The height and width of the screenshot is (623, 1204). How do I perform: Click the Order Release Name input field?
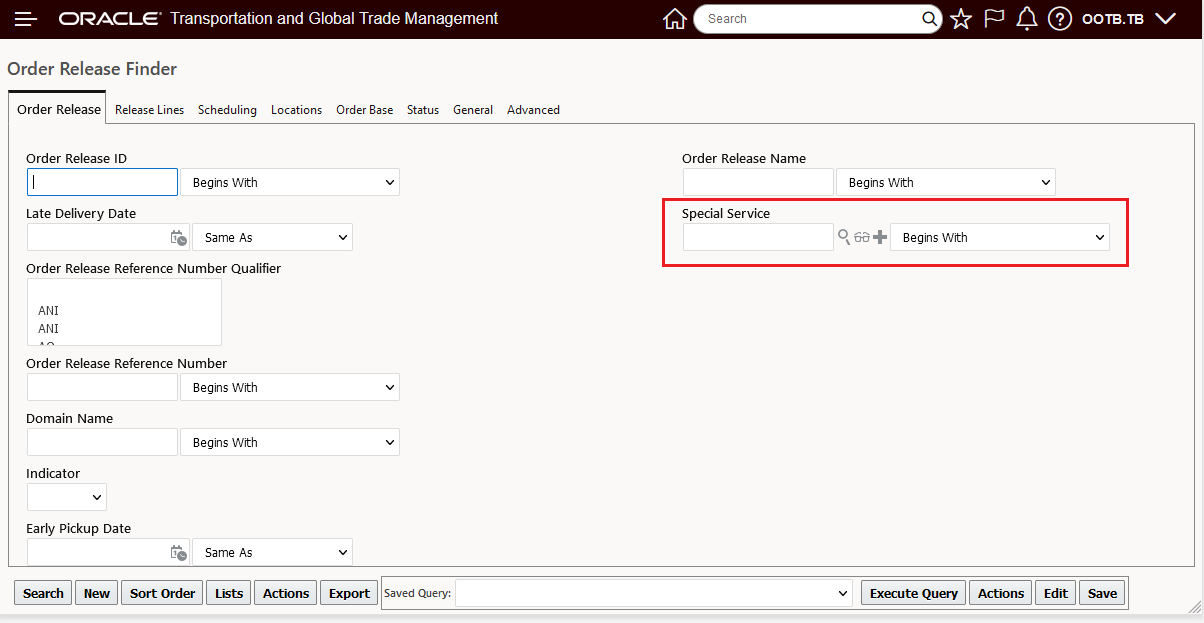point(758,182)
